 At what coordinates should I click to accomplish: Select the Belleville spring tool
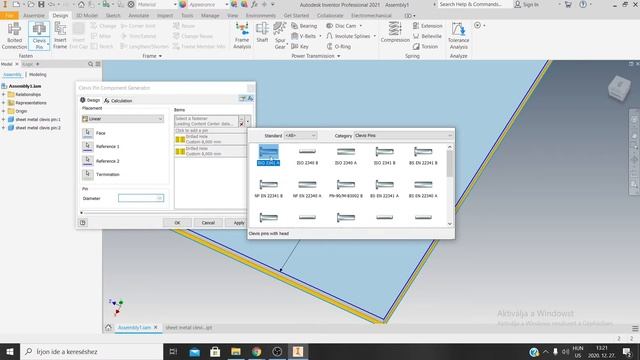427,36
